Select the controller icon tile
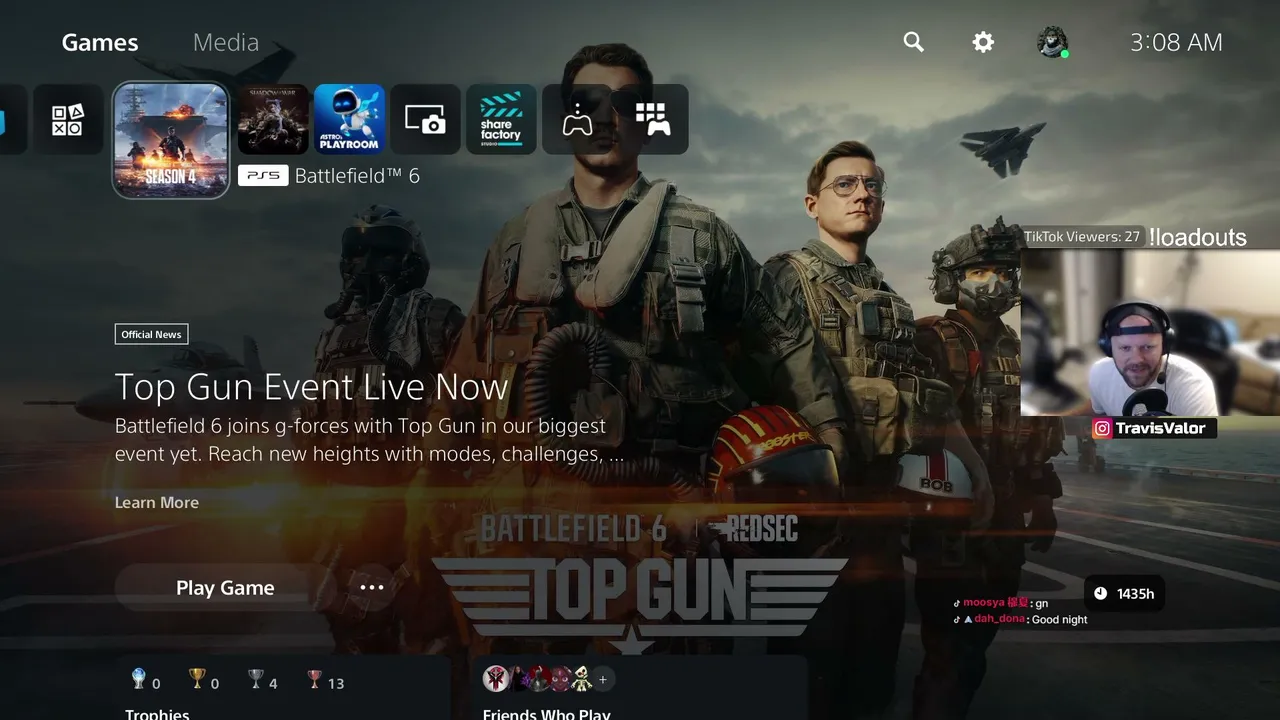Image resolution: width=1280 pixels, height=720 pixels. pyautogui.click(x=577, y=119)
